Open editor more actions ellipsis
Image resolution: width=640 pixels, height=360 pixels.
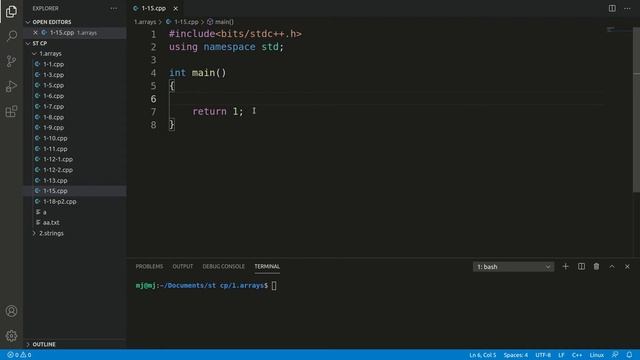click(x=627, y=8)
